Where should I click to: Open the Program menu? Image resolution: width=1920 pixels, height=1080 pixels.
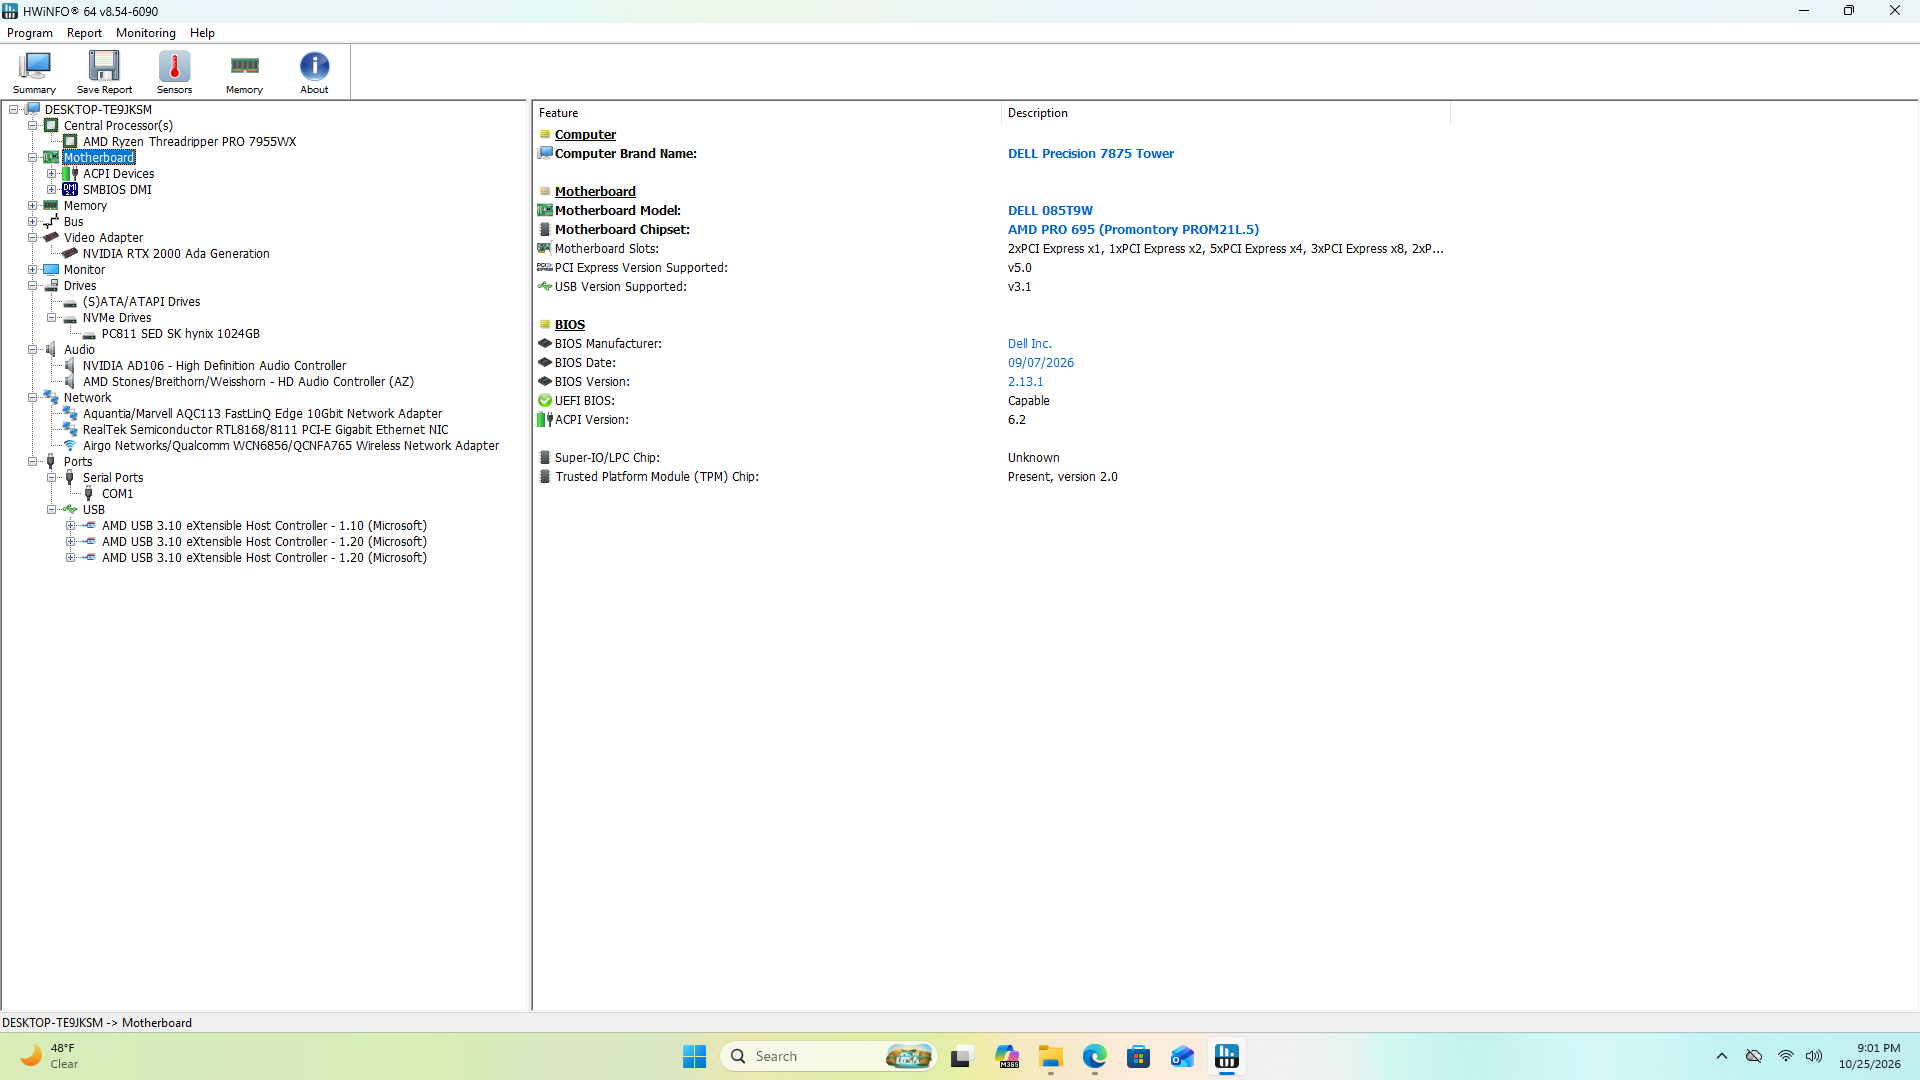[x=30, y=33]
